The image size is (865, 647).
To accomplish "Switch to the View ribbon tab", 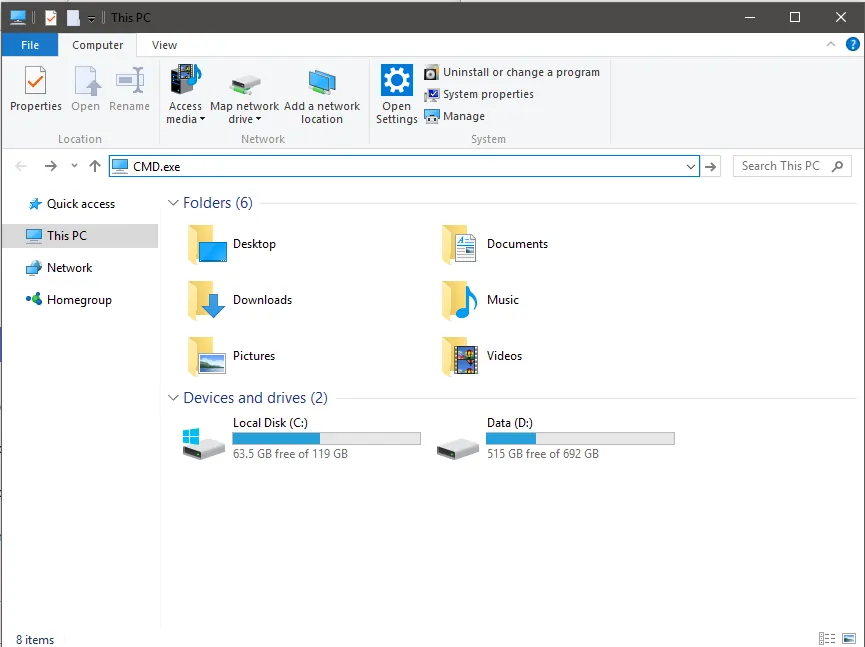I will (164, 45).
